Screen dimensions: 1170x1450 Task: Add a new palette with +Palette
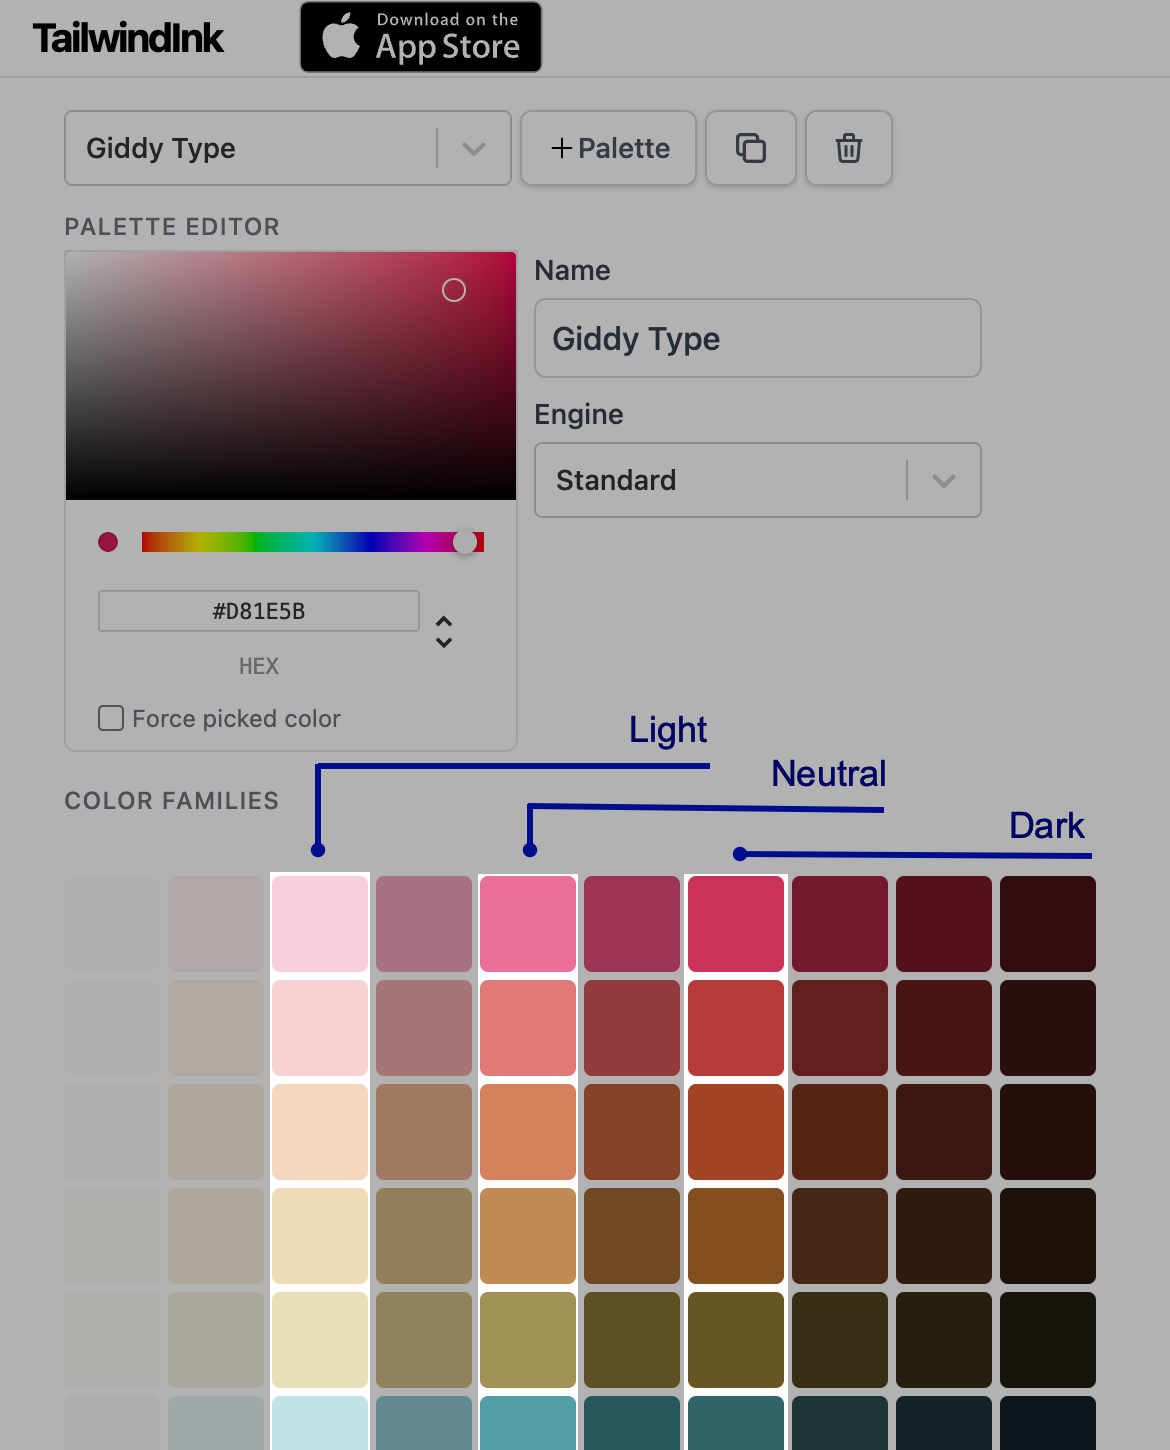[608, 148]
